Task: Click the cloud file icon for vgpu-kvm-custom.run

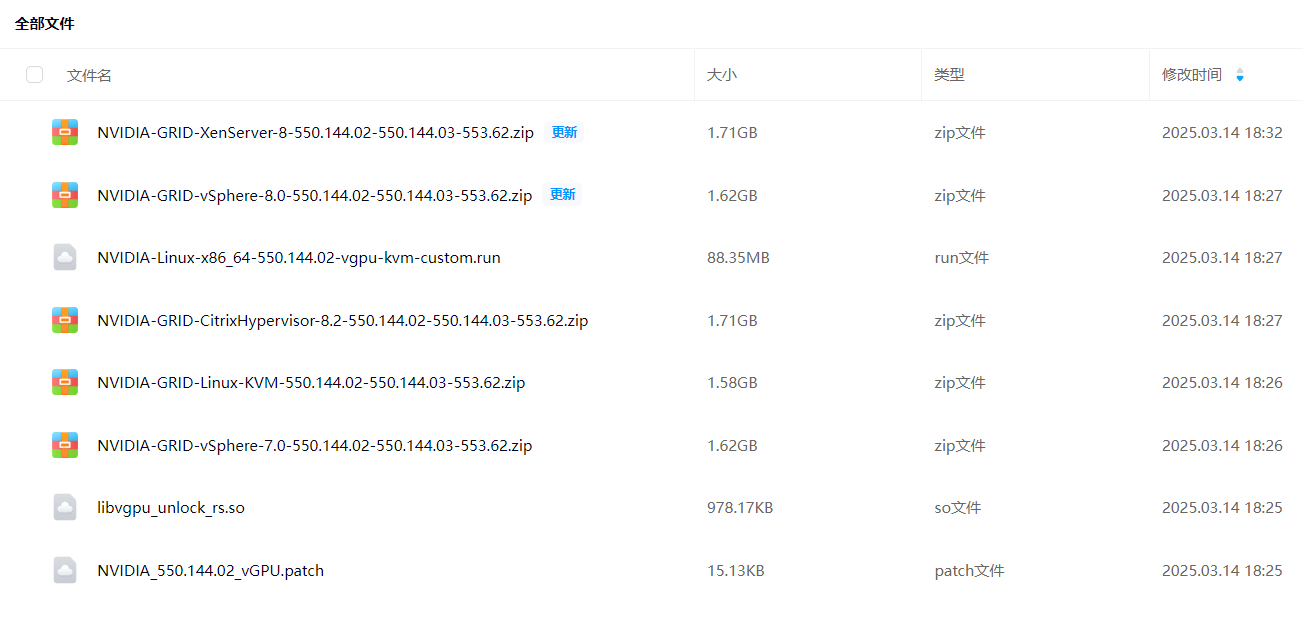Action: tap(65, 257)
